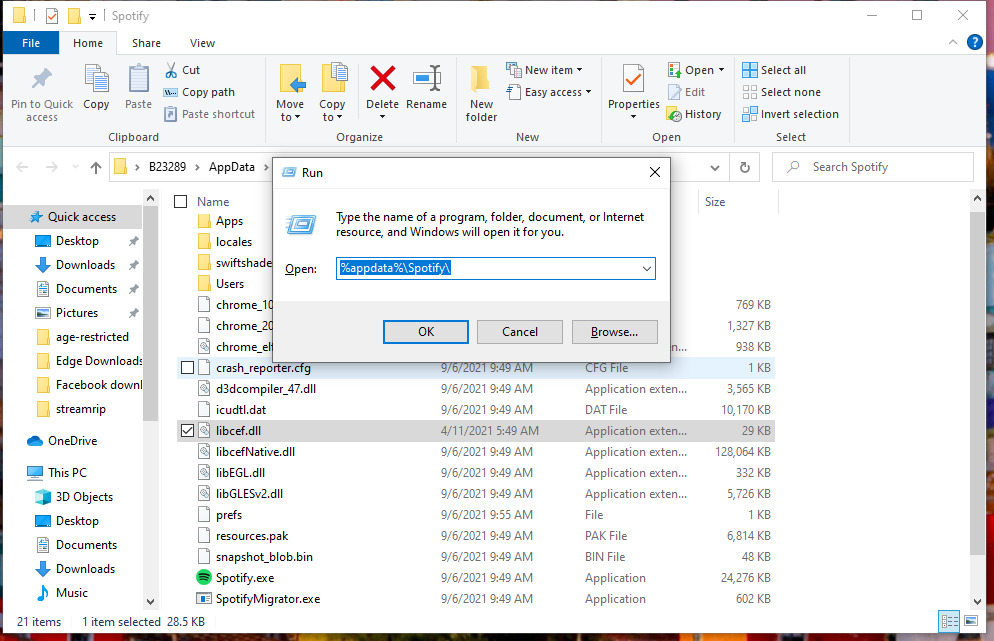Toggle the select-all checkbox in header

coord(181,202)
